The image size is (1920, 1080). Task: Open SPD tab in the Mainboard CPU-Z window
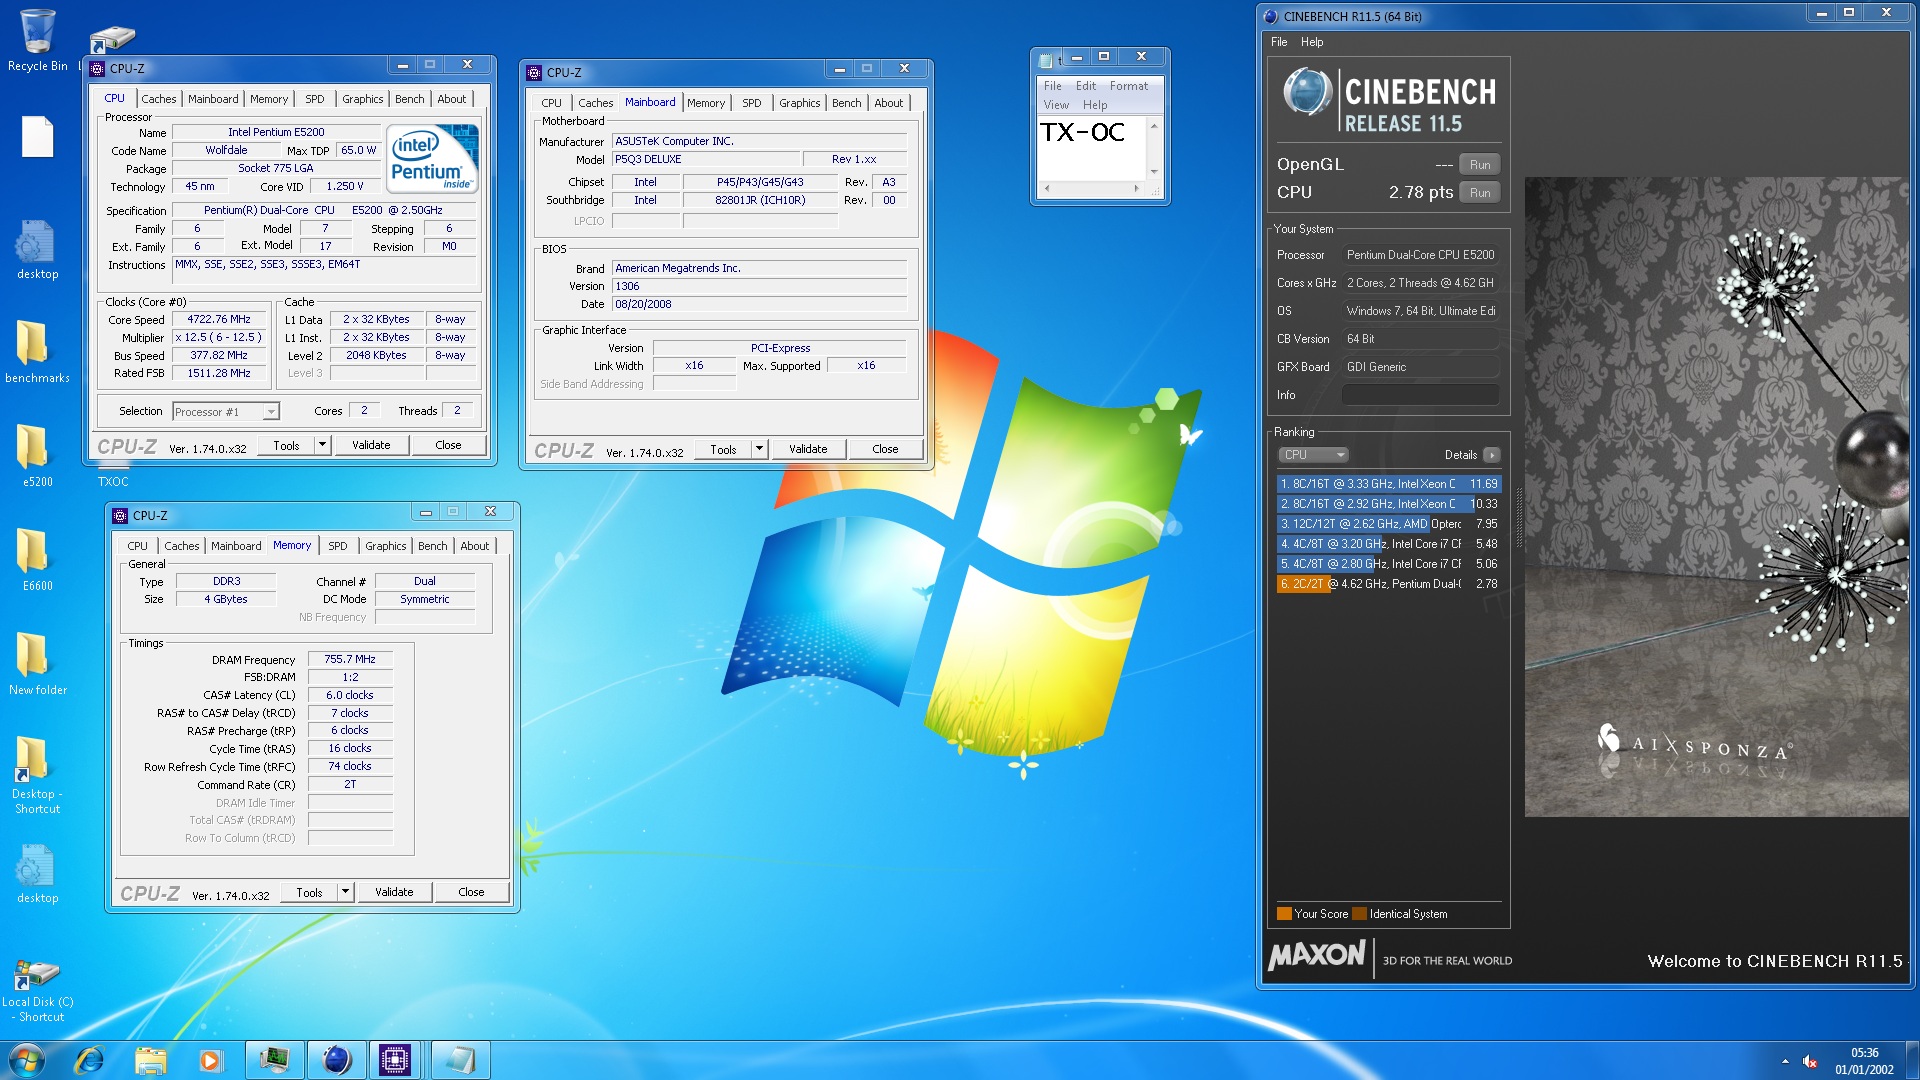pos(751,103)
